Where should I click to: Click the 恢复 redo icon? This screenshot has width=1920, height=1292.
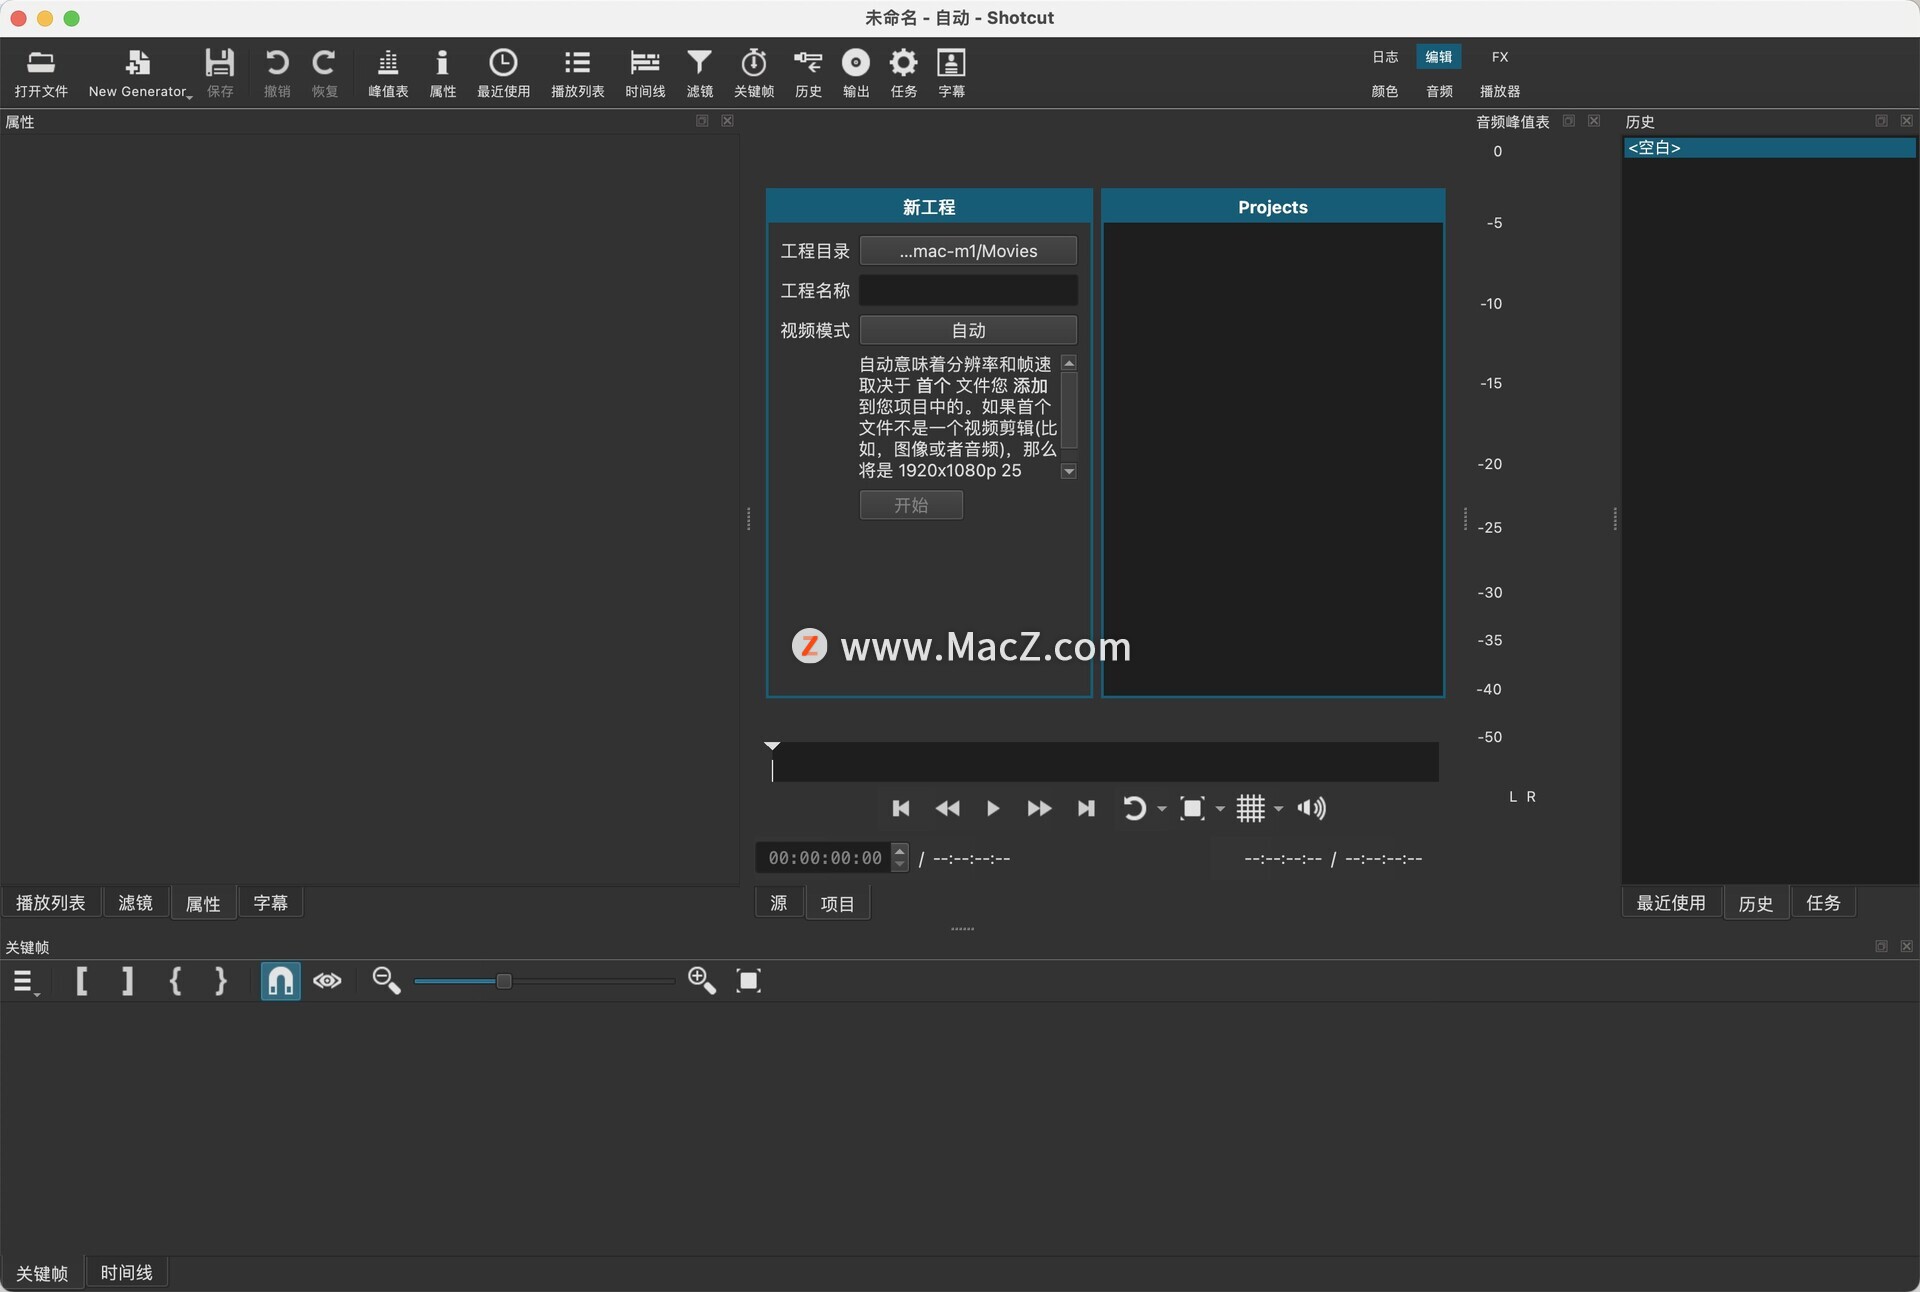click(x=324, y=73)
